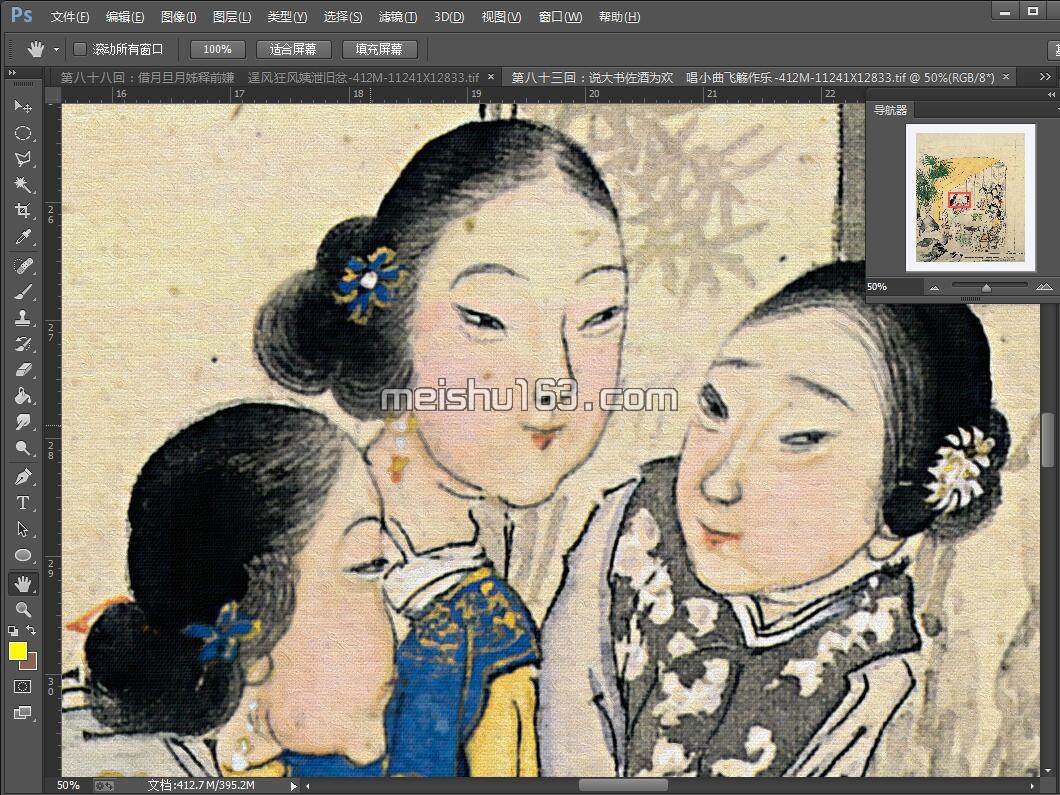The image size is (1060, 795).
Task: Click the status bar 50% zoom field
Action: pyautogui.click(x=68, y=786)
